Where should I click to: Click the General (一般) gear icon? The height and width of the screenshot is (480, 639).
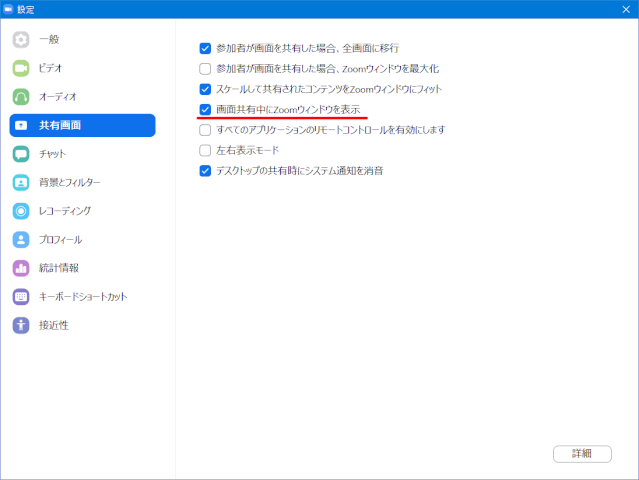(21, 40)
